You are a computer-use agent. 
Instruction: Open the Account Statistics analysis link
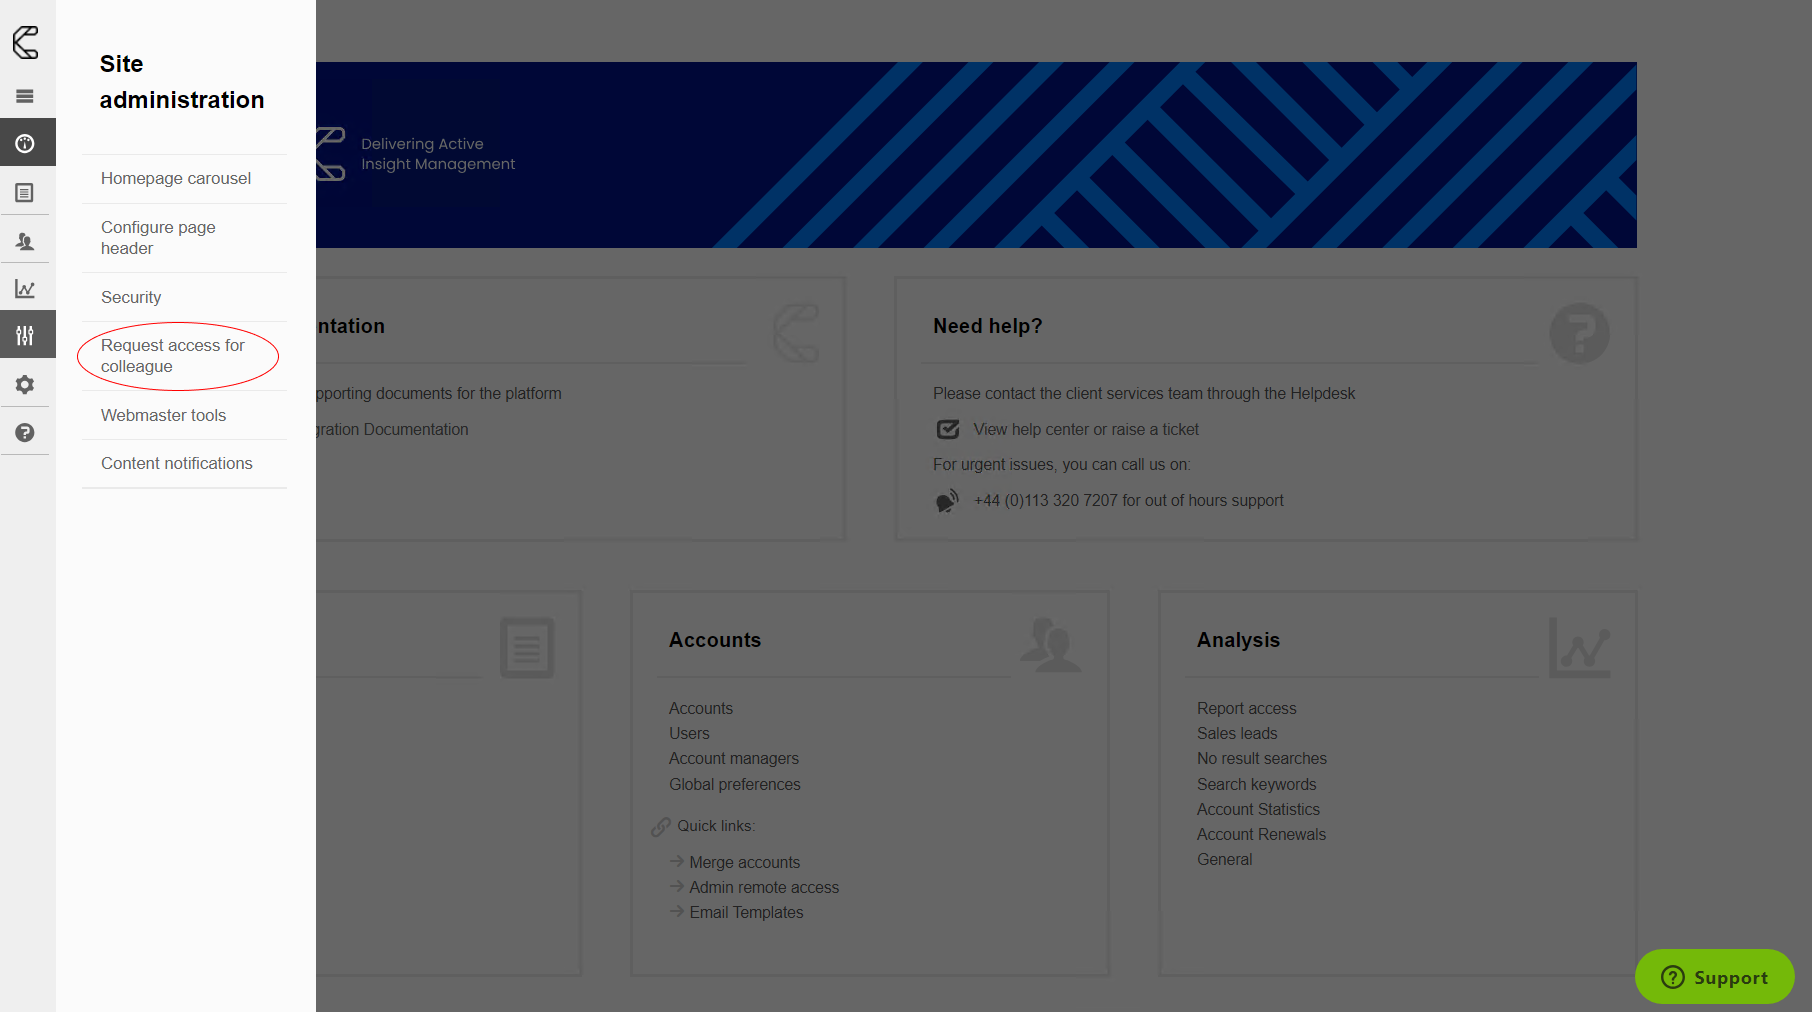1258,810
